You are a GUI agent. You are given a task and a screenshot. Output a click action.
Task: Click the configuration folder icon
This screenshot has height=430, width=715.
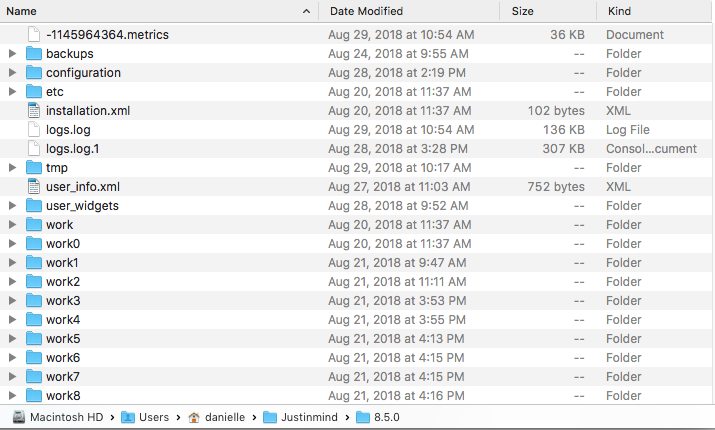(x=33, y=73)
